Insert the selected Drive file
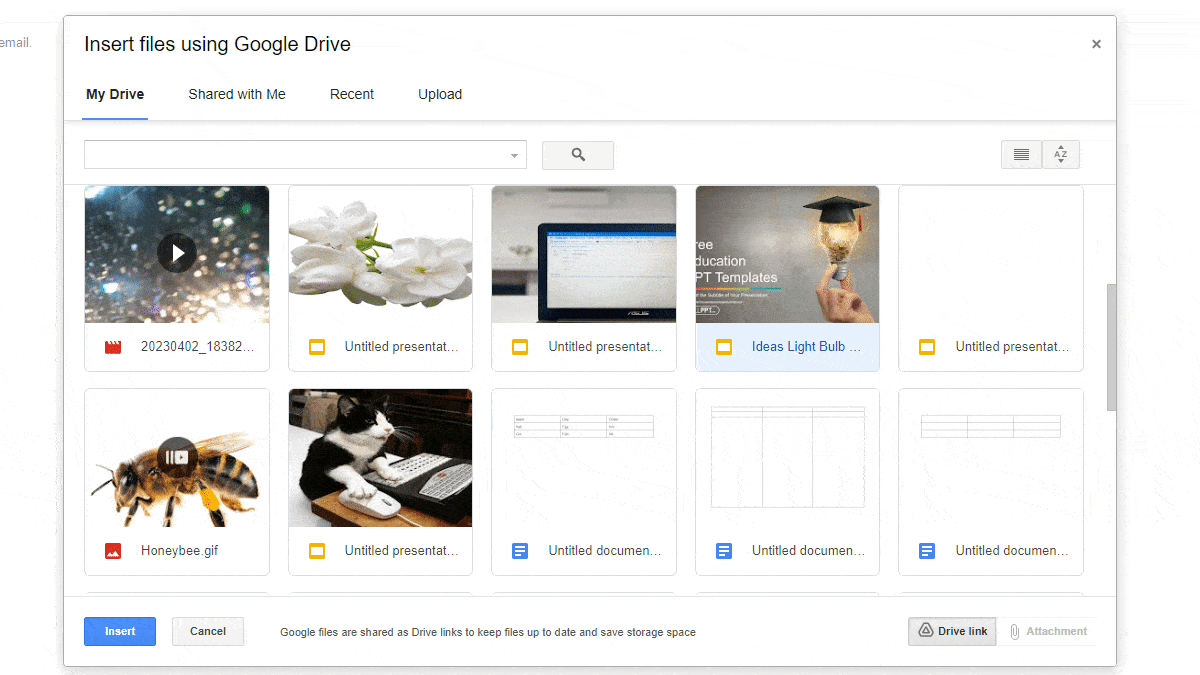 (x=119, y=631)
